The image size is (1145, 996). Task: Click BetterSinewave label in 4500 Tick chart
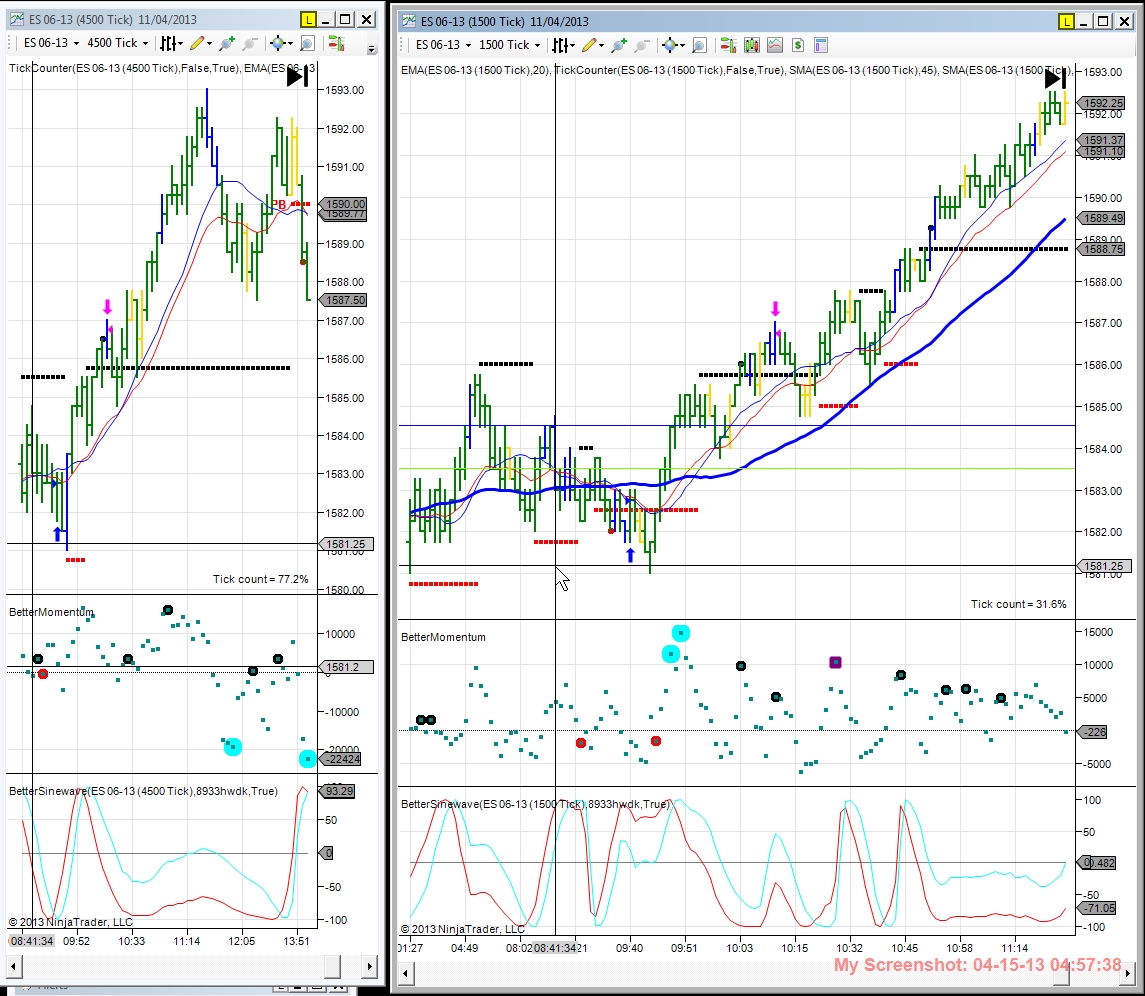(143, 791)
